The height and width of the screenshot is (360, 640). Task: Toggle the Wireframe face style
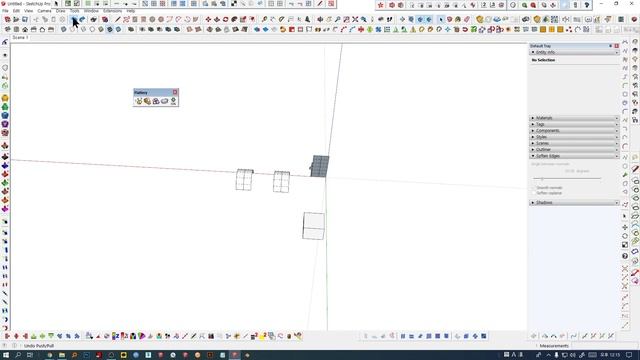[83, 29]
